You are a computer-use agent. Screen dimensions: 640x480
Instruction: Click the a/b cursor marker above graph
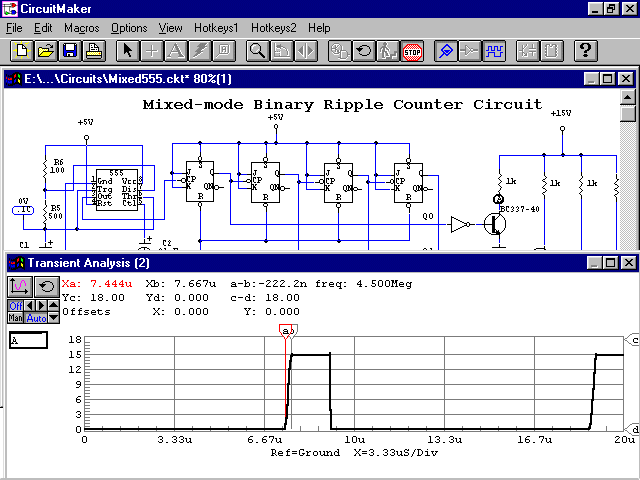287,330
